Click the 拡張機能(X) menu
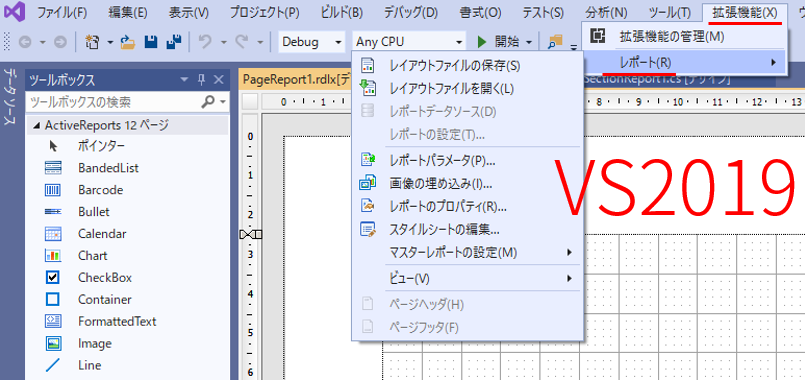 pyautogui.click(x=744, y=12)
